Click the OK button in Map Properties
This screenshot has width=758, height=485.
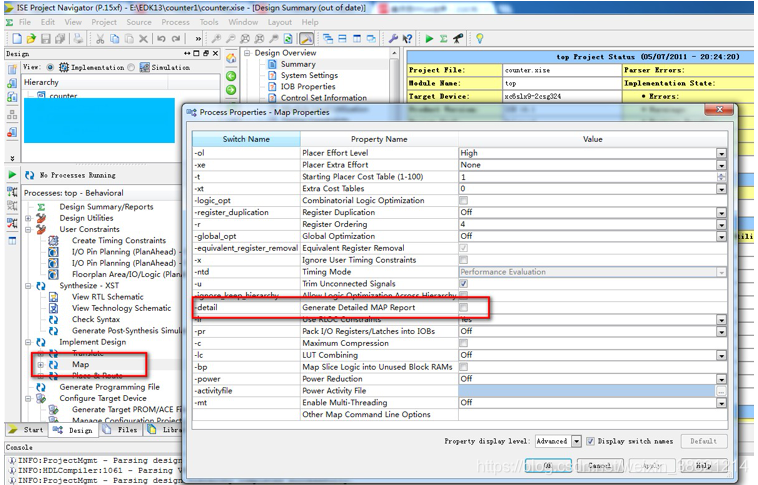click(x=548, y=466)
